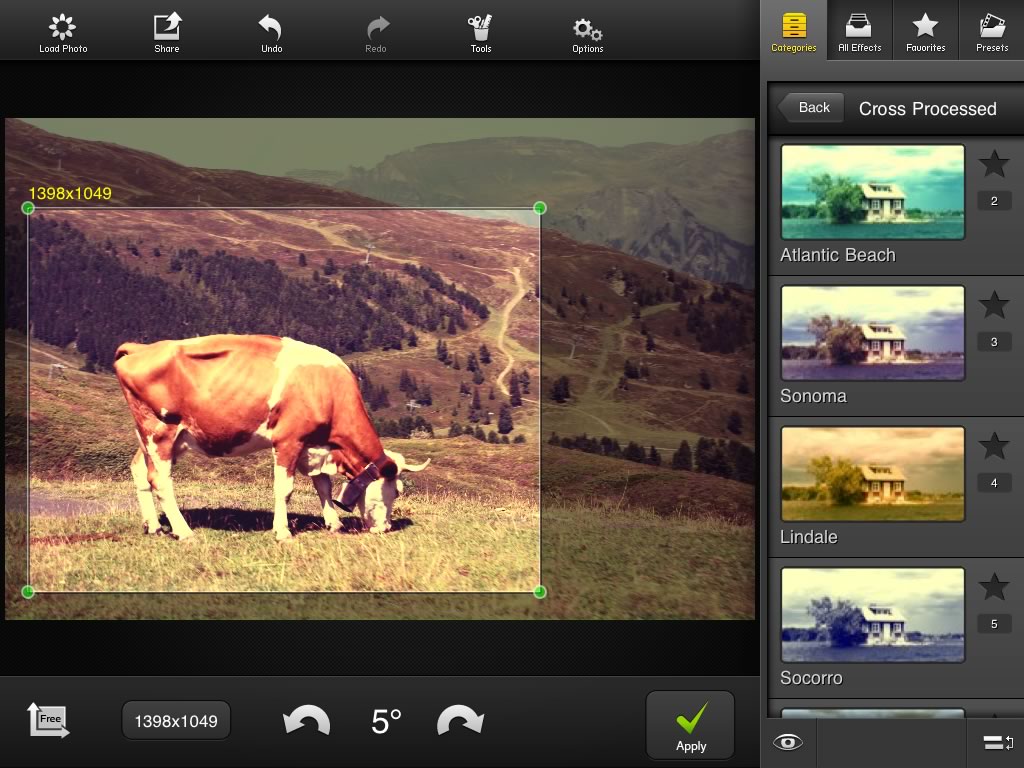The image size is (1024, 768).
Task: Pick the Socorro effect thumbnail
Action: [x=872, y=615]
